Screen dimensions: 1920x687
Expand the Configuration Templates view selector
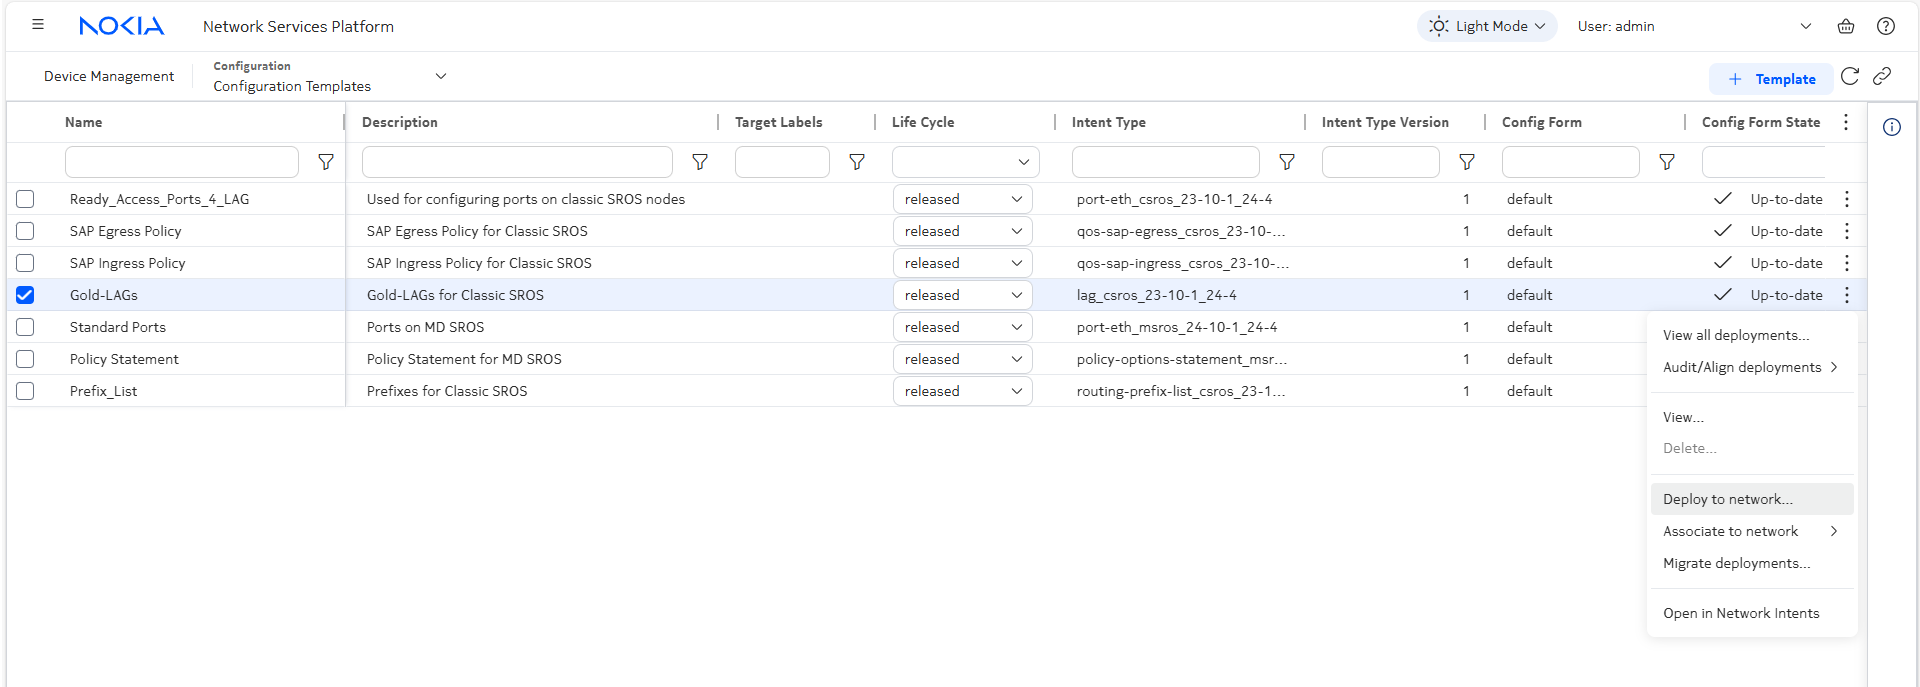pos(440,76)
